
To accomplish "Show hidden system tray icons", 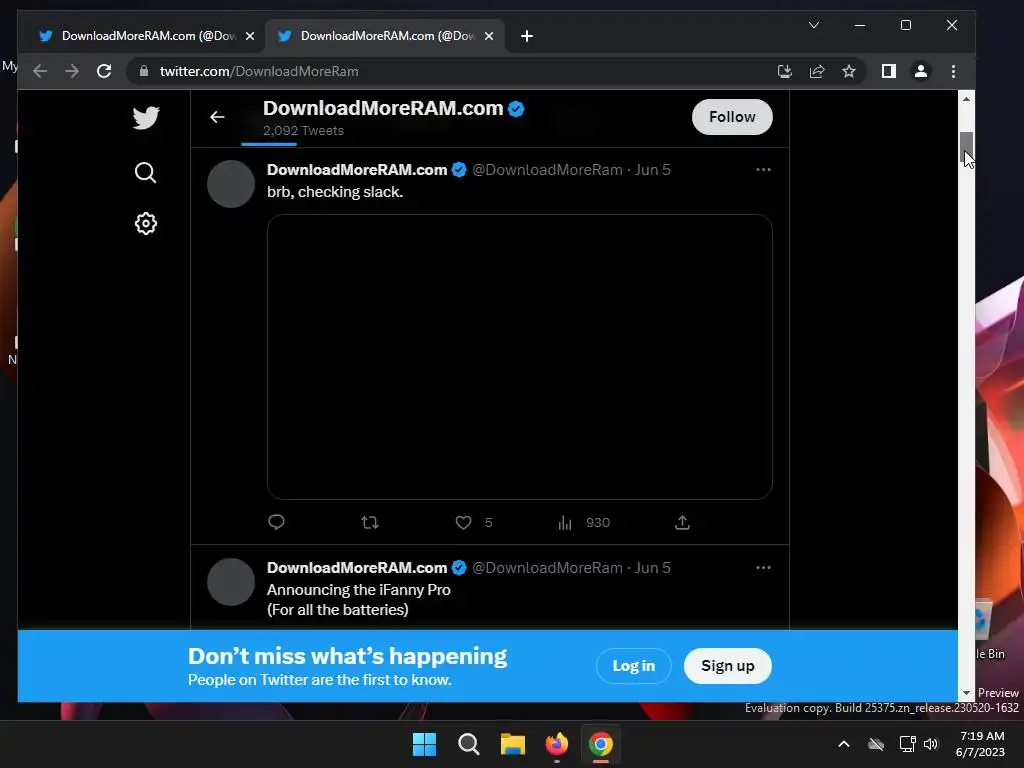I will [x=844, y=744].
